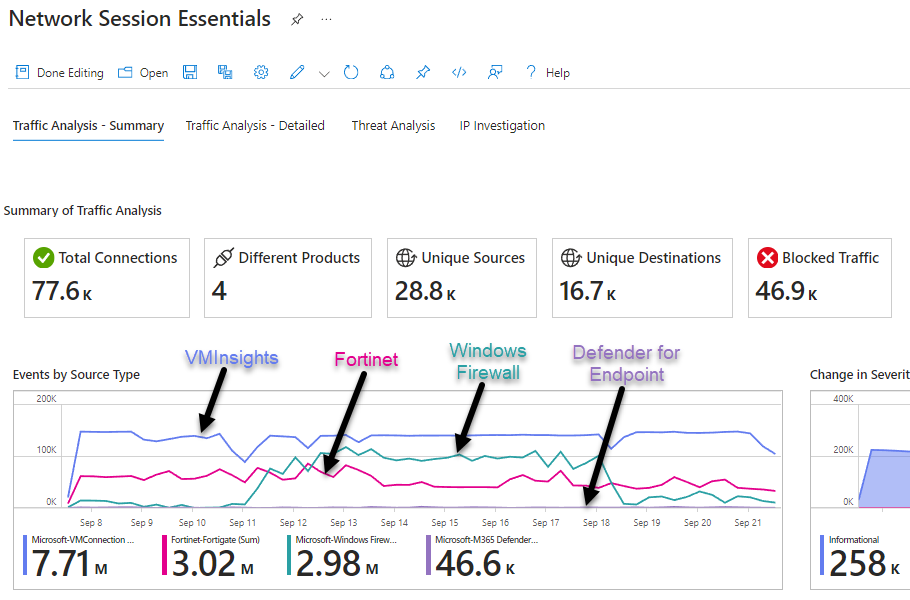The width and height of the screenshot is (910, 600).
Task: Click the Save workbook icon
Action: point(190,73)
